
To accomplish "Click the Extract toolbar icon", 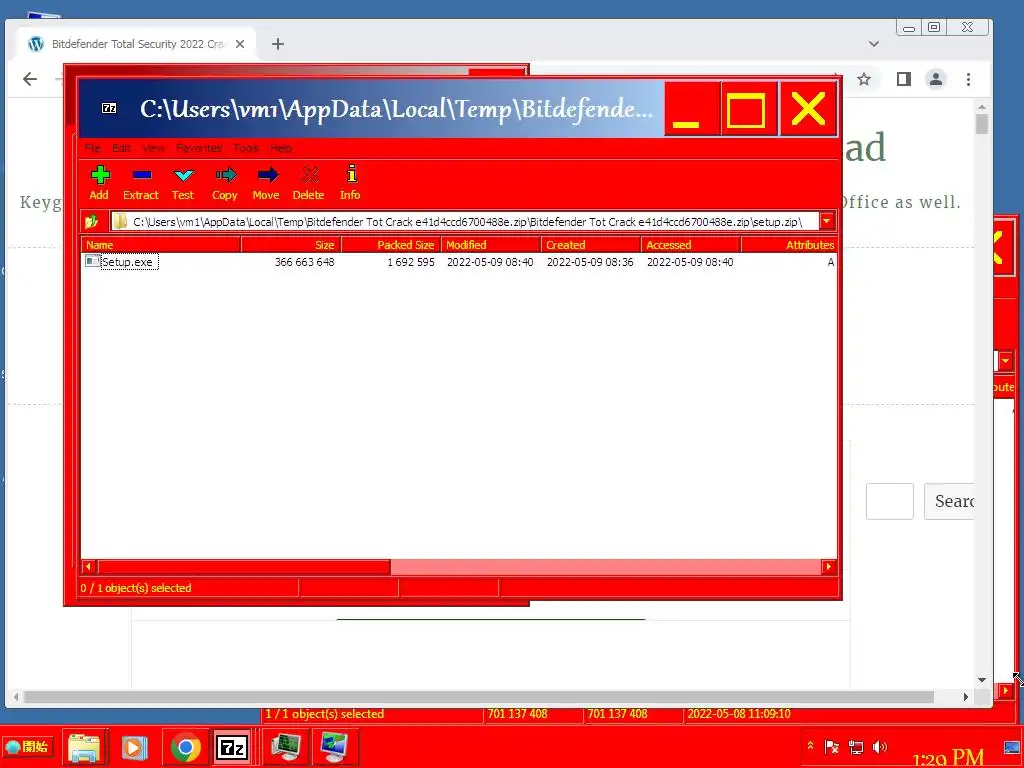I will pyautogui.click(x=142, y=176).
